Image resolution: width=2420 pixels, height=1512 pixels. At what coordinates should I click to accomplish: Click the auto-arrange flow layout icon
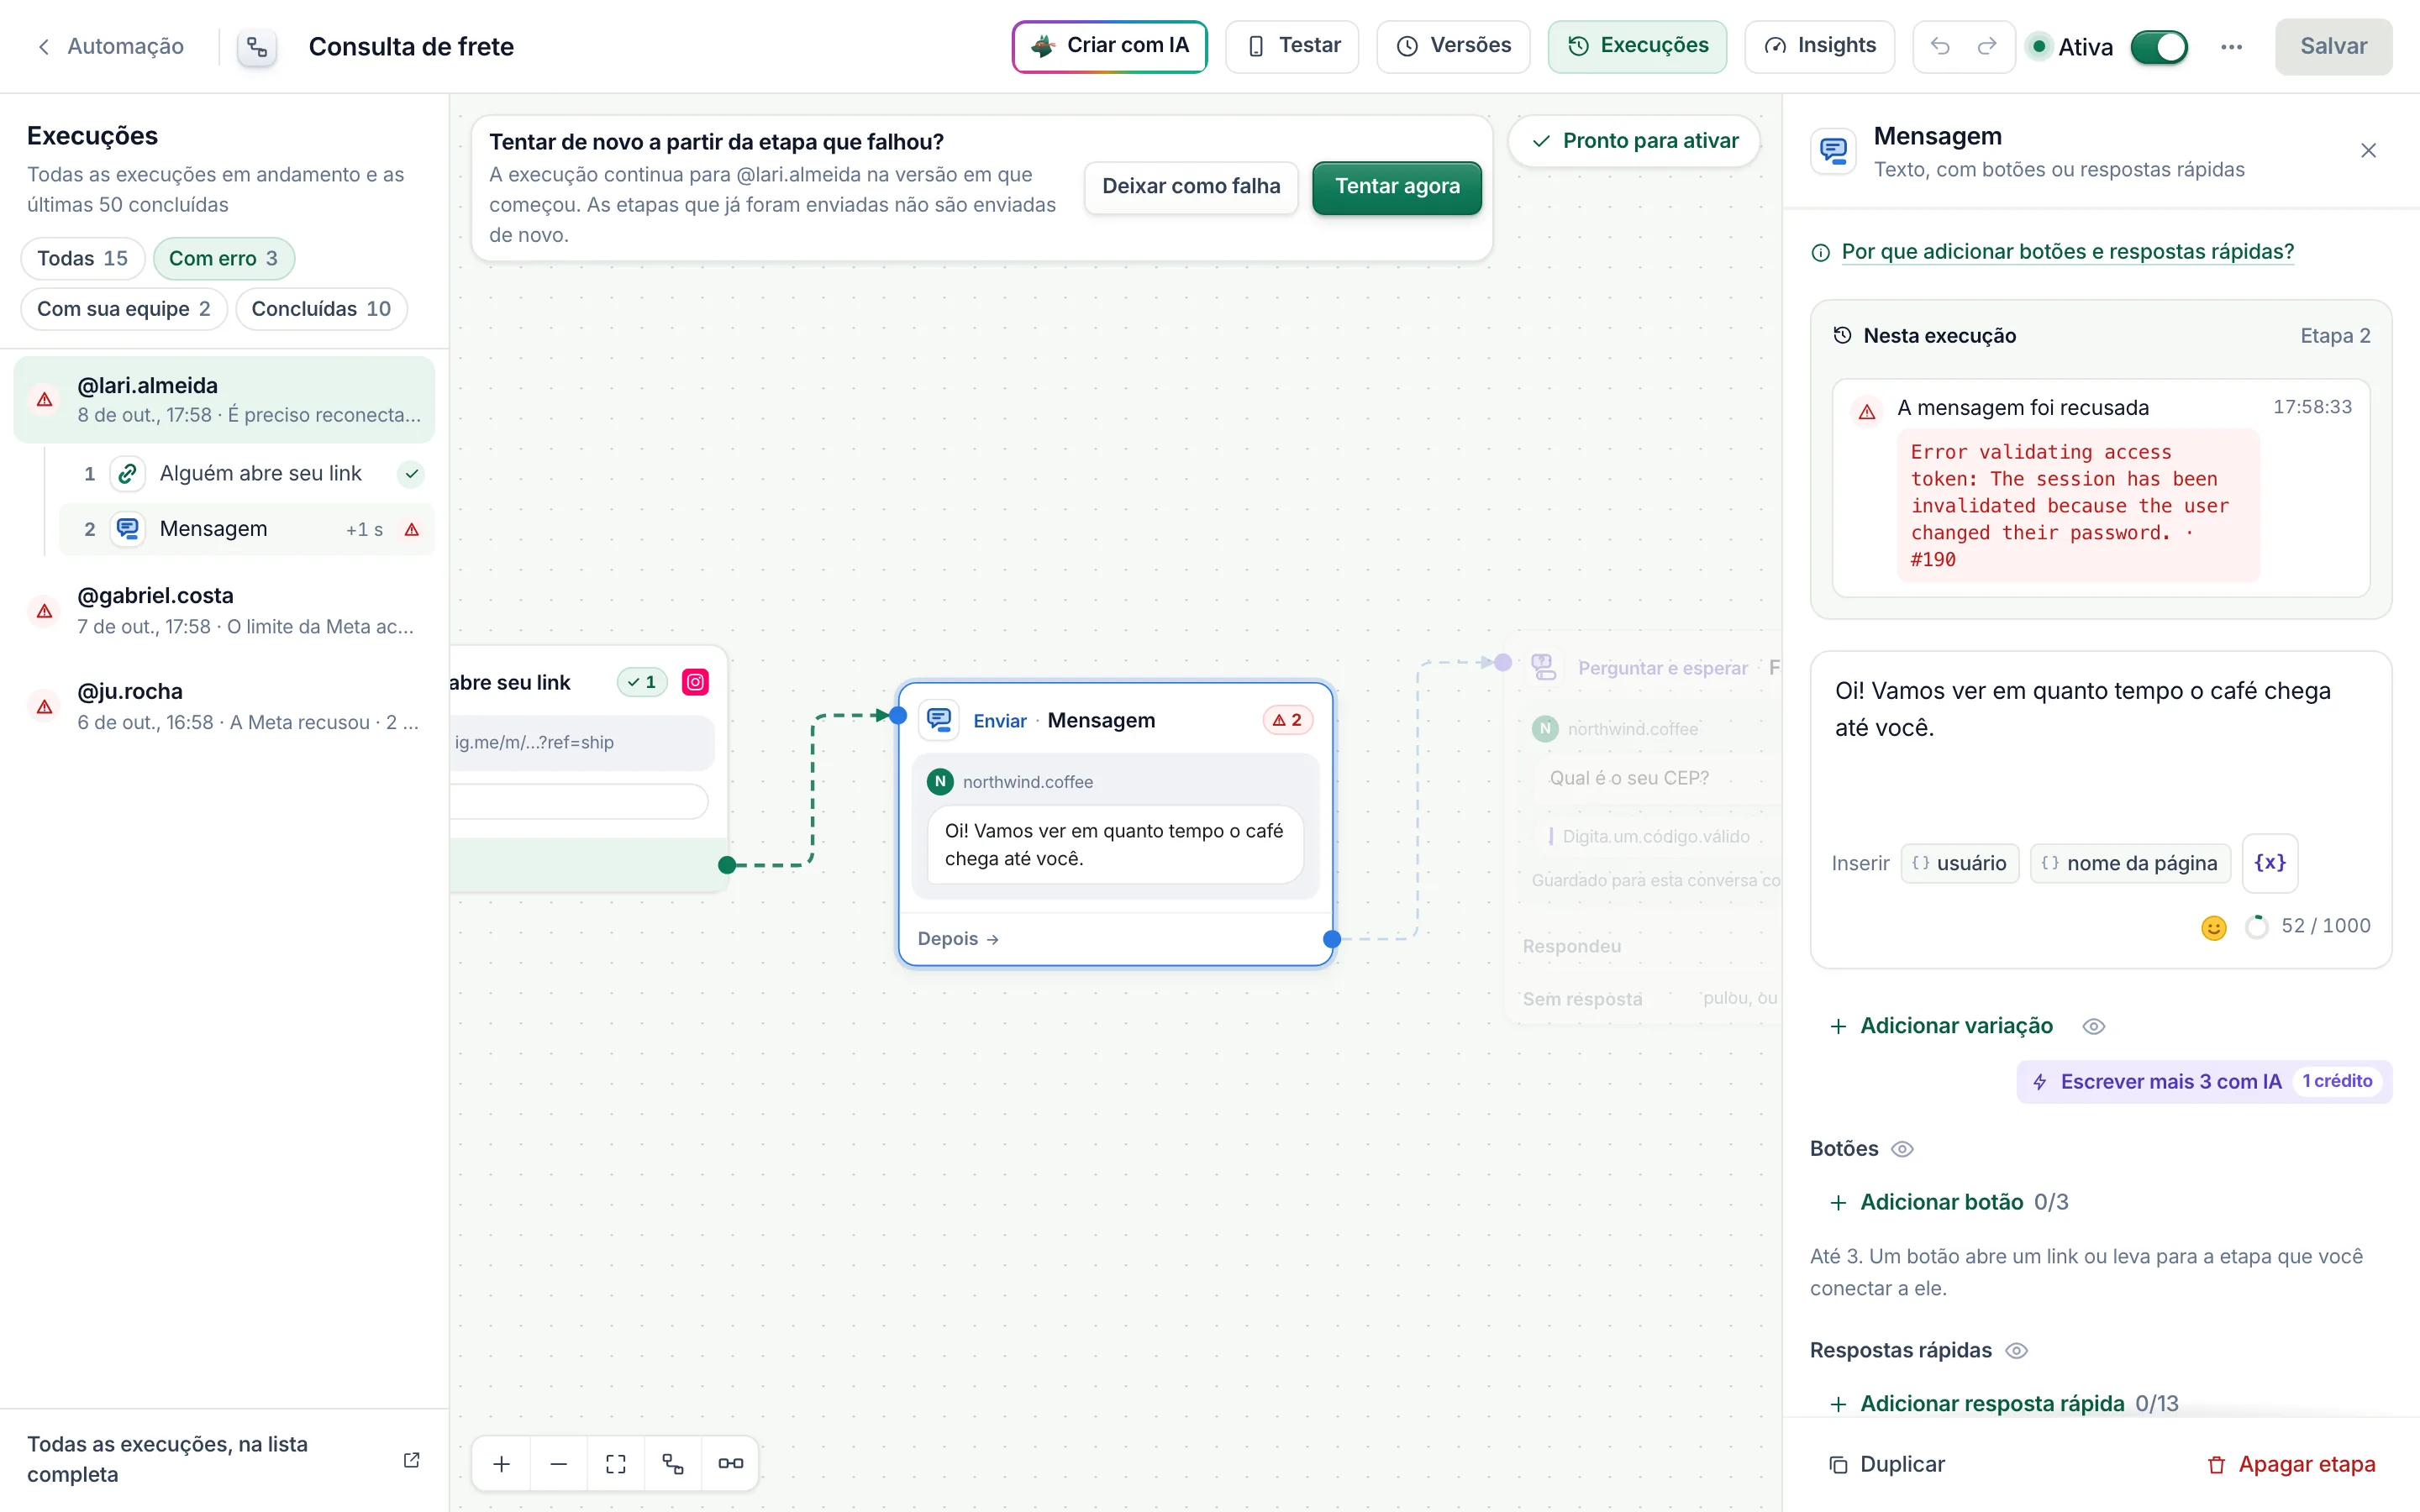[x=673, y=1464]
